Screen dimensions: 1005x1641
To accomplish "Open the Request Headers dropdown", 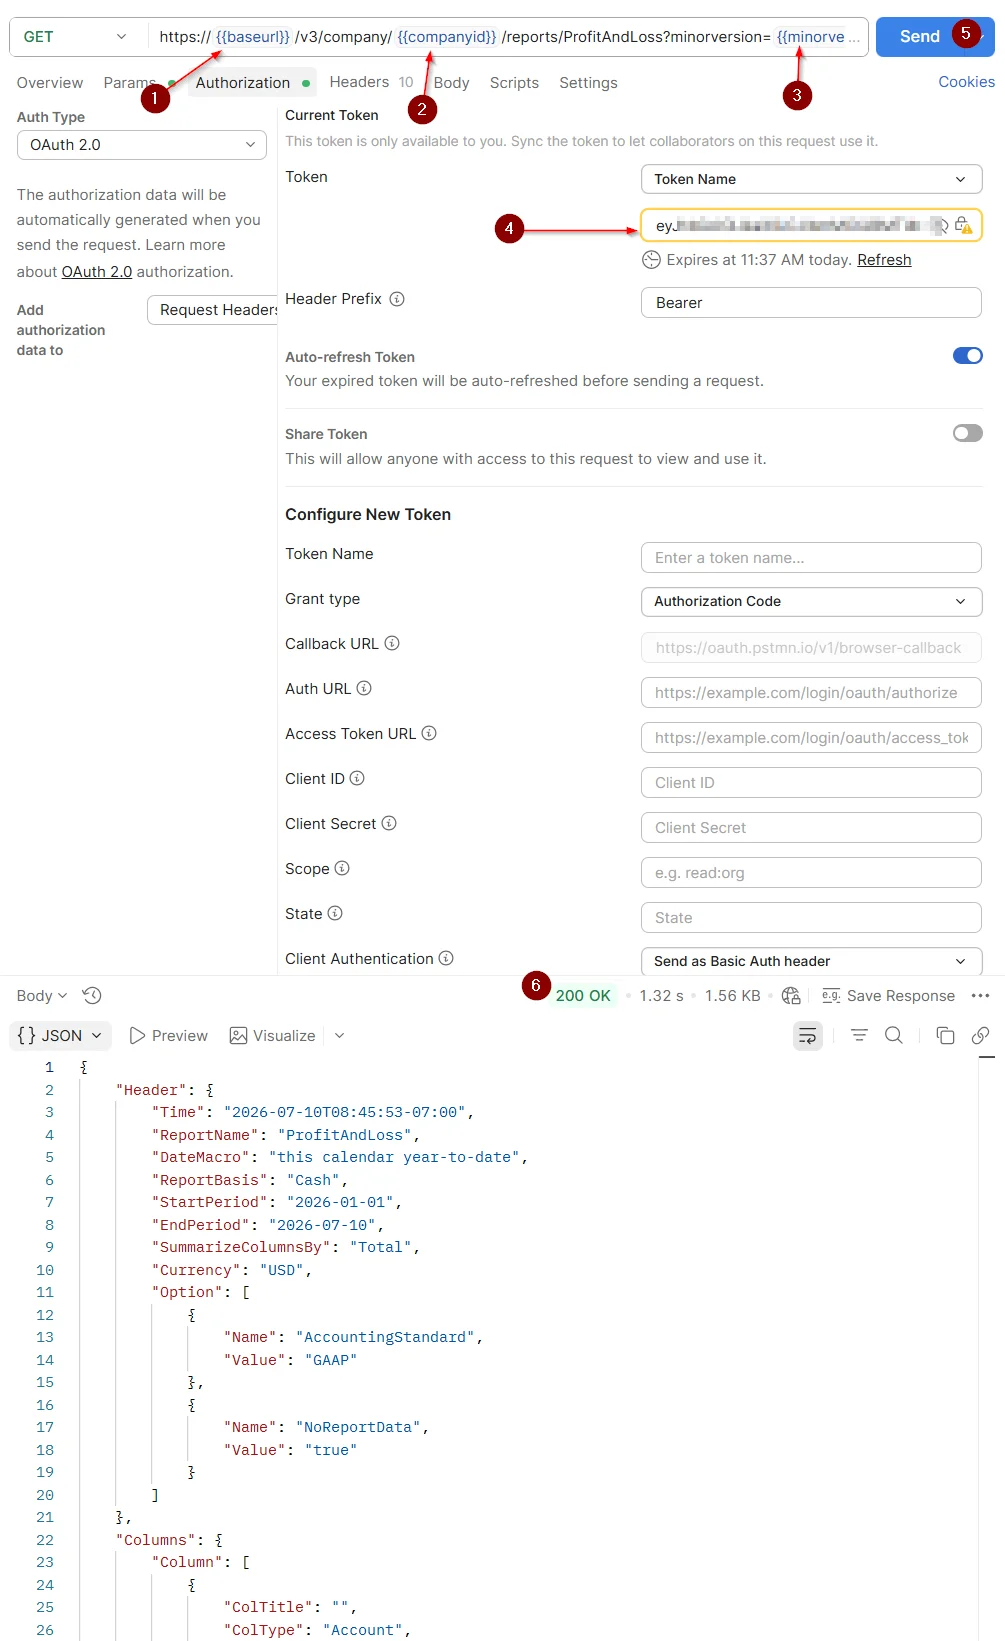I will point(212,310).
